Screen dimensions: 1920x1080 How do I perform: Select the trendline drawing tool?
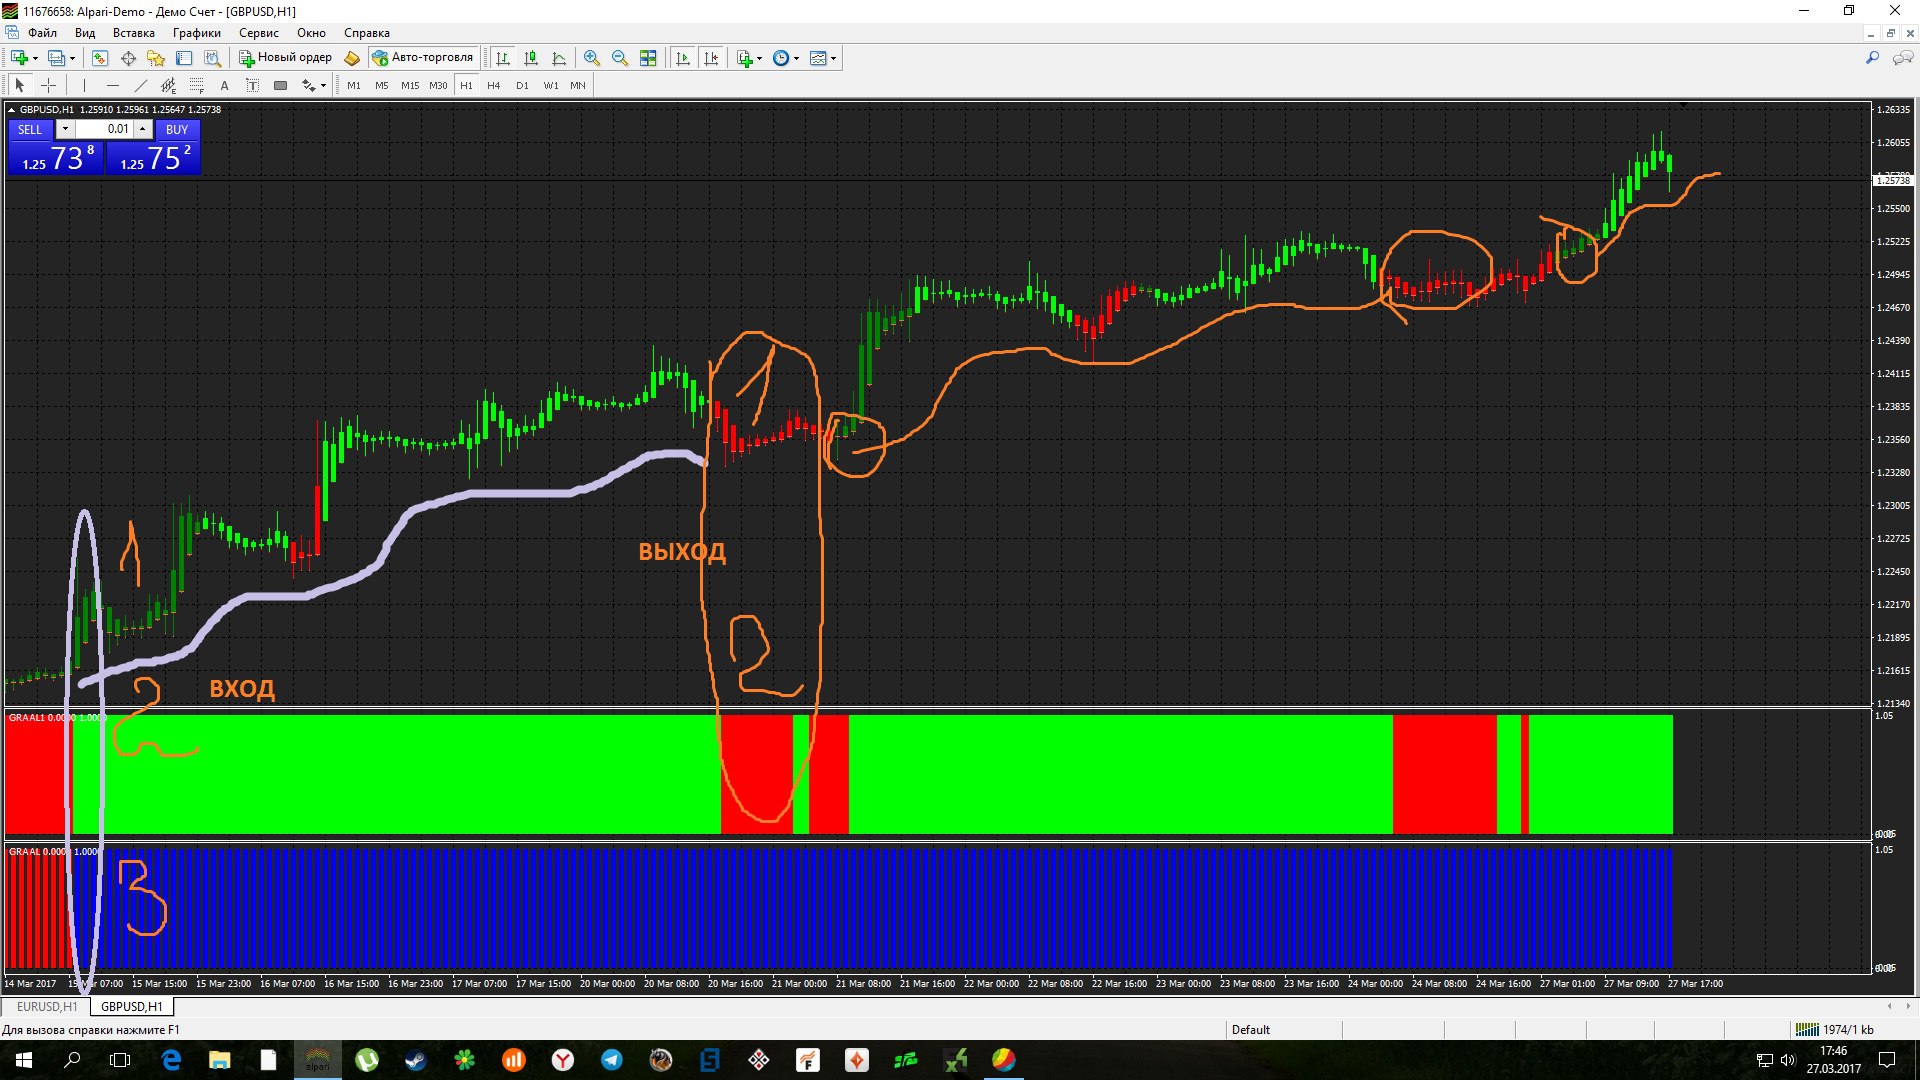[x=140, y=85]
